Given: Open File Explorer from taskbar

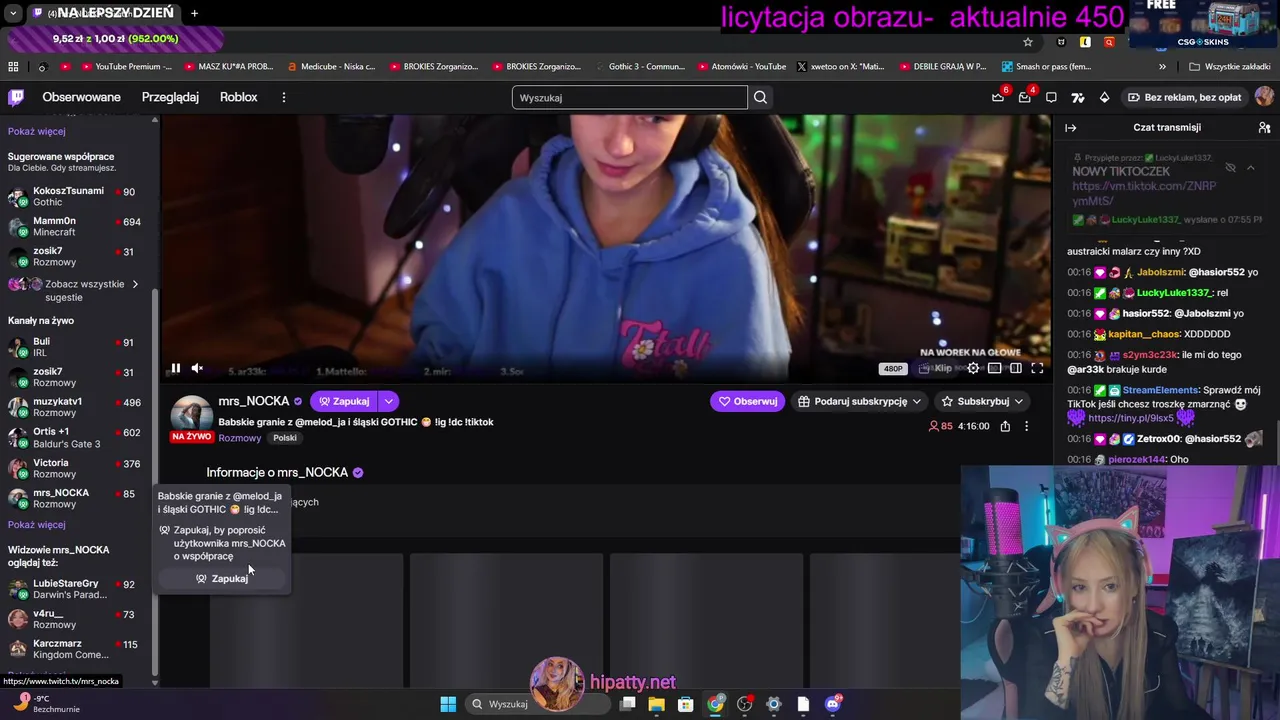Looking at the screenshot, I should point(656,704).
